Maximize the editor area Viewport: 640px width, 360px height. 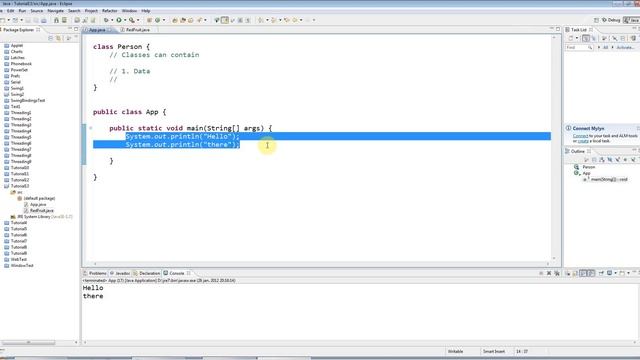(558, 29)
